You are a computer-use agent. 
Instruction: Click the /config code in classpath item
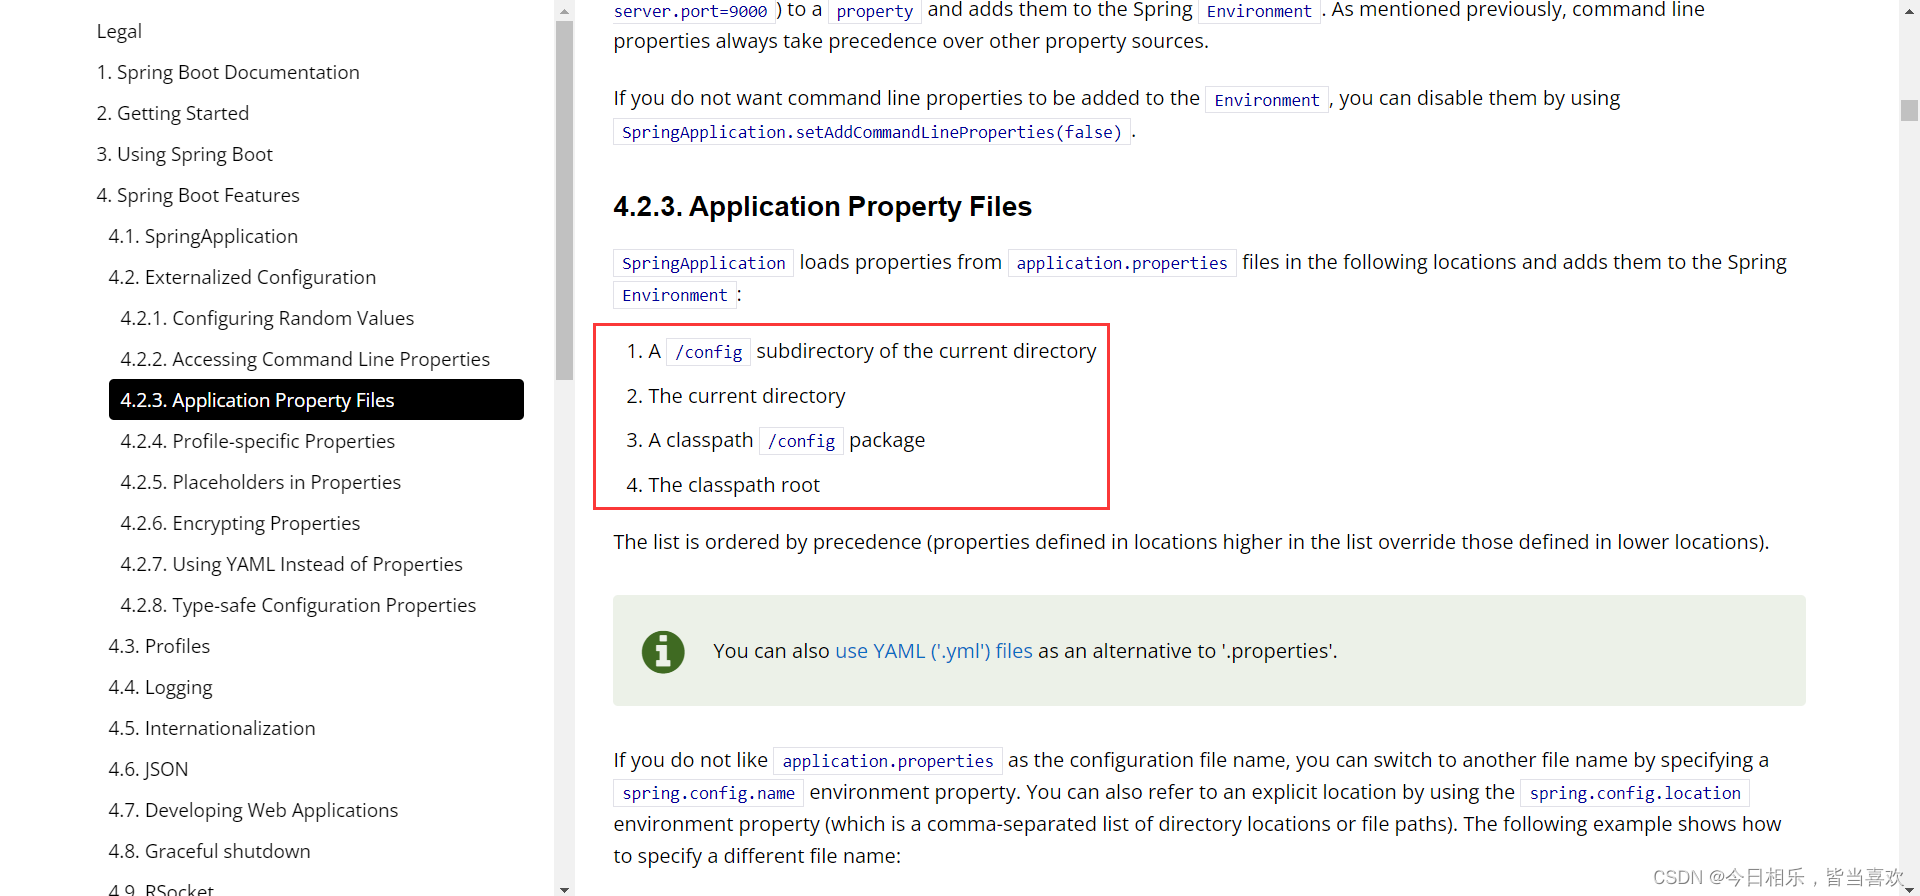click(802, 441)
